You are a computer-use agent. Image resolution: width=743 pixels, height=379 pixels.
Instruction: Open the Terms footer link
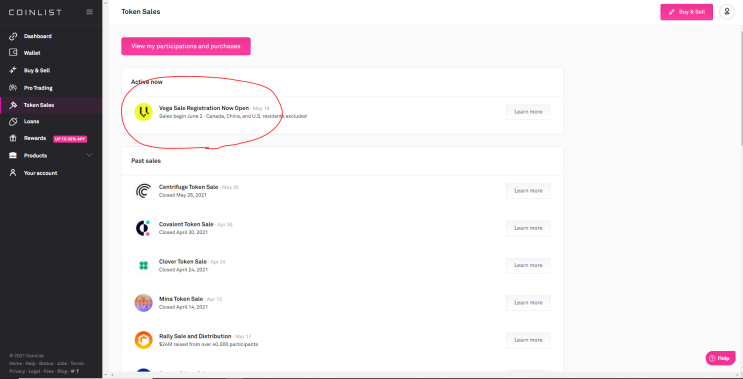(x=77, y=363)
